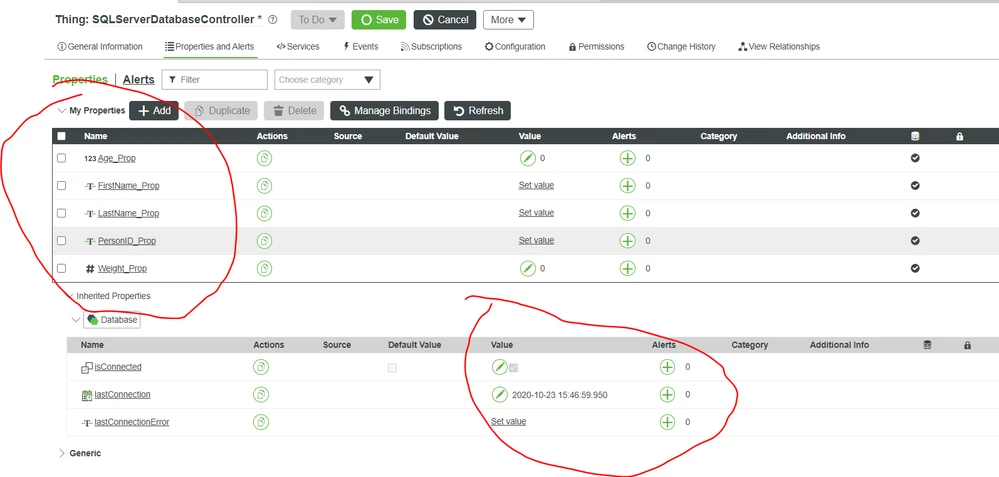The width and height of the screenshot is (999, 477).
Task: Add alert plus icon for FirstName_Prop
Action: pyautogui.click(x=628, y=185)
